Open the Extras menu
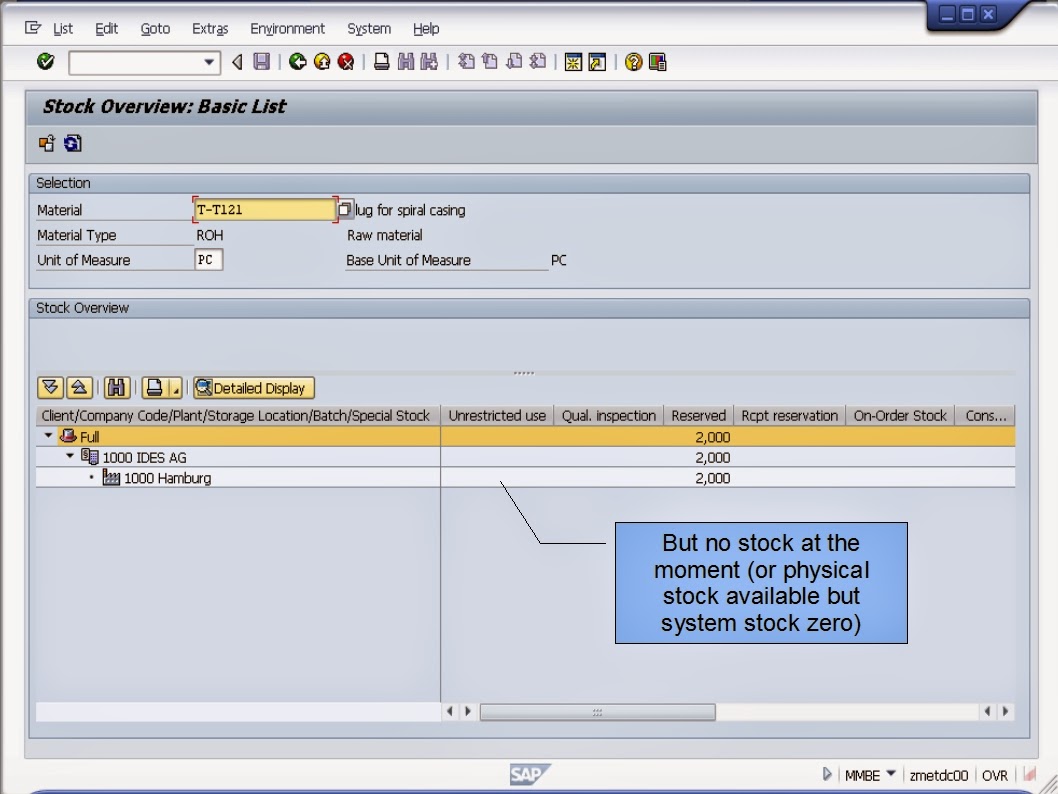This screenshot has height=794, width=1058. 210,28
